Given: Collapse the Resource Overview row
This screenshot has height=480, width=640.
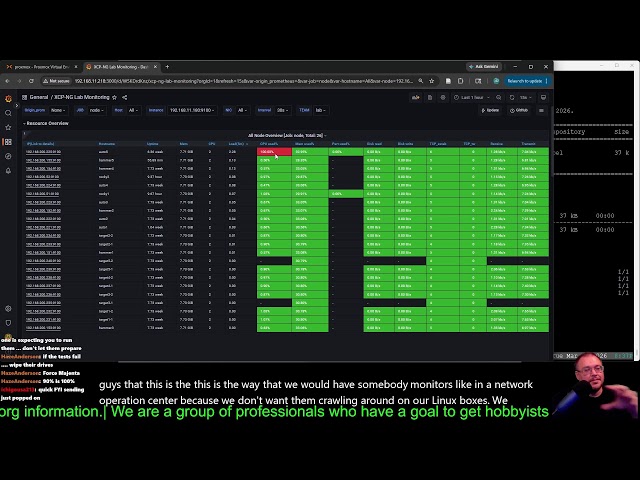Looking at the screenshot, I should click(x=46, y=123).
